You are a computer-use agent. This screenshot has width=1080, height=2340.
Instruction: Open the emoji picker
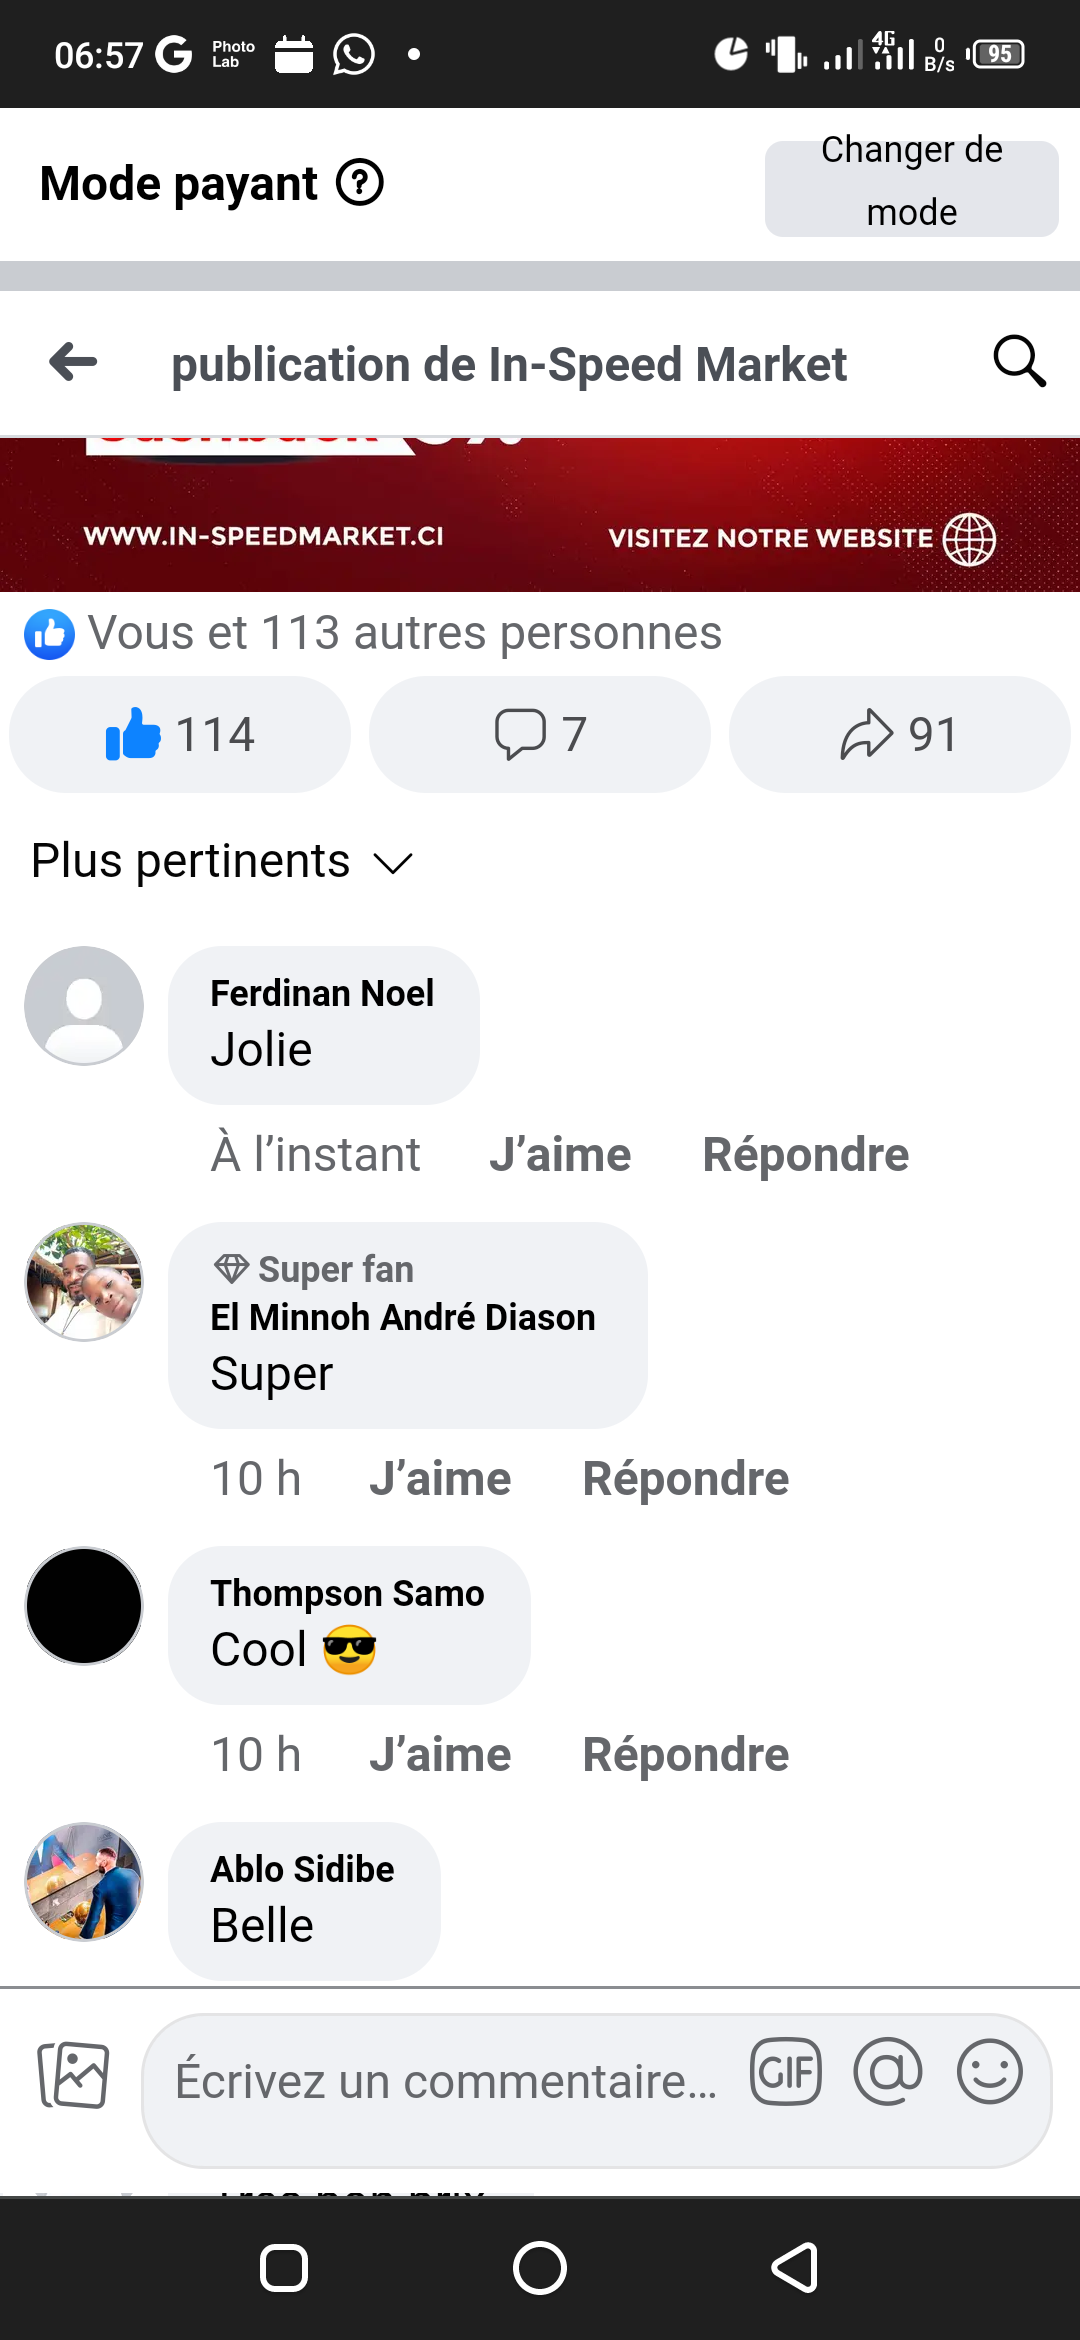989,2073
